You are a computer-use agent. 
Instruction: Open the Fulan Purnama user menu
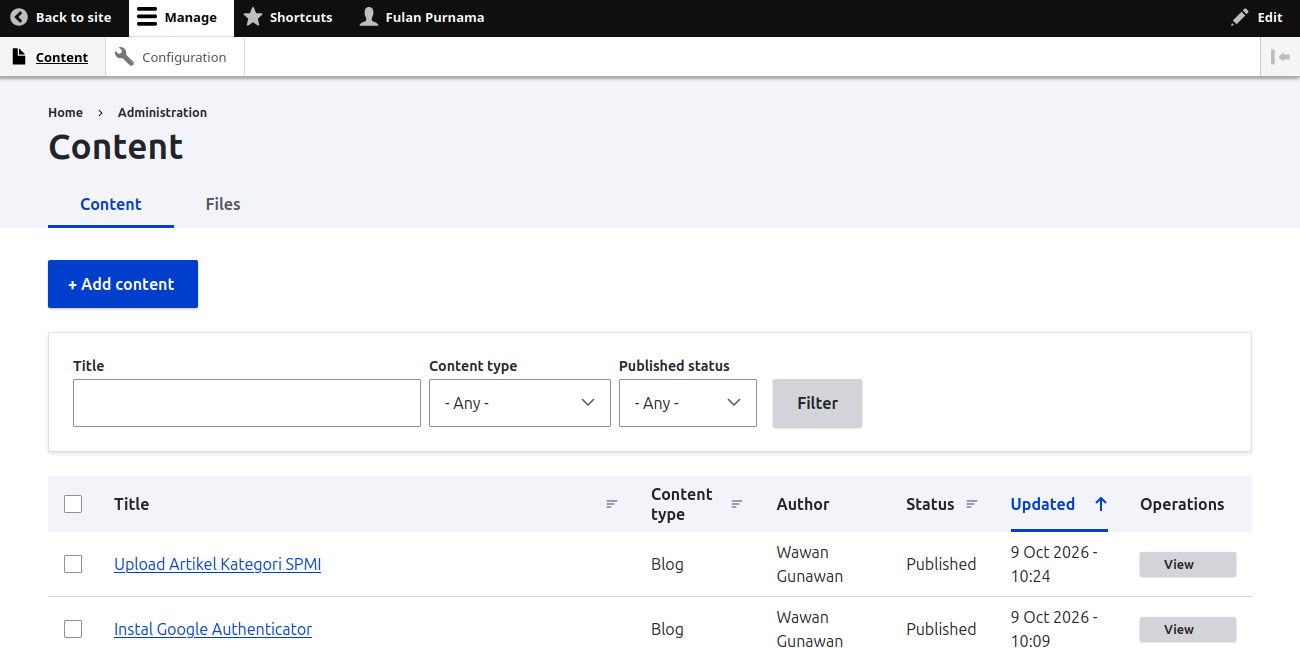(x=422, y=18)
